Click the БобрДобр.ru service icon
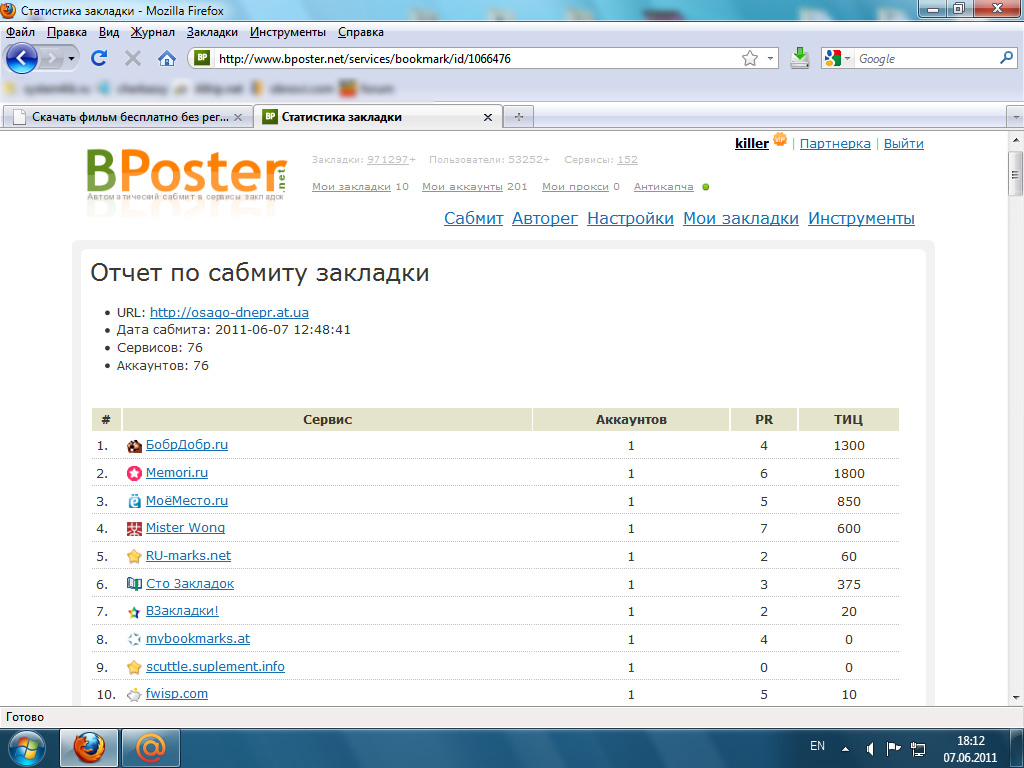Viewport: 1024px width, 768px height. (x=134, y=446)
